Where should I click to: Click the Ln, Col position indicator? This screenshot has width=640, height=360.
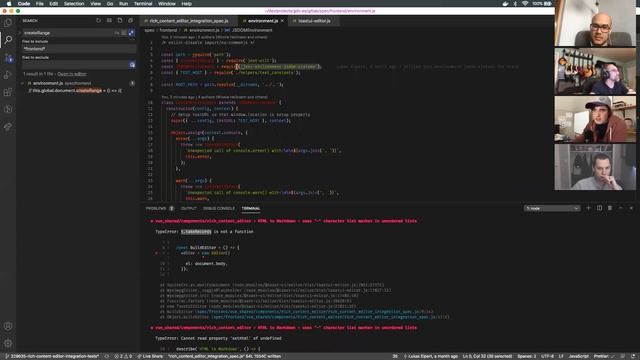[487, 356]
